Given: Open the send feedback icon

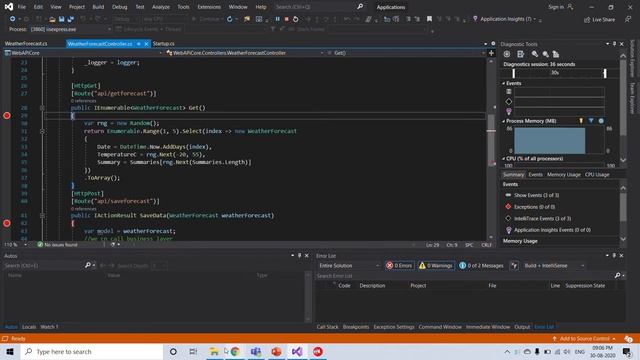Looking at the screenshot, I should (628, 19).
